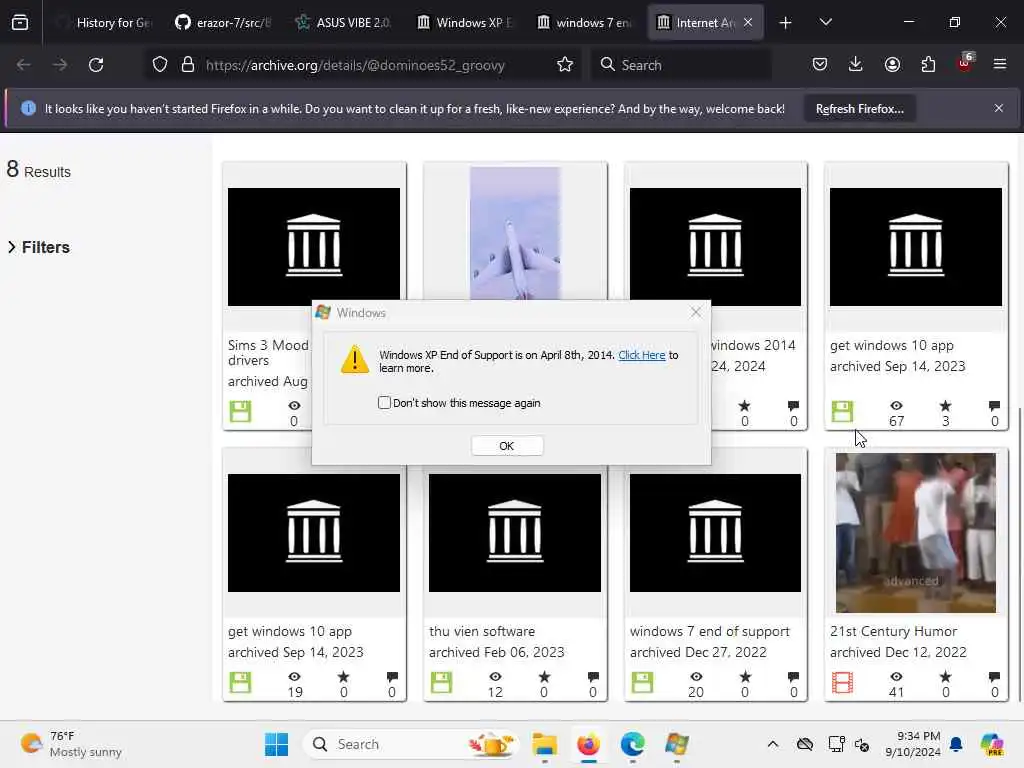This screenshot has width=1024, height=768.
Task: Open the thu vien software thumbnail
Action: click(x=515, y=533)
